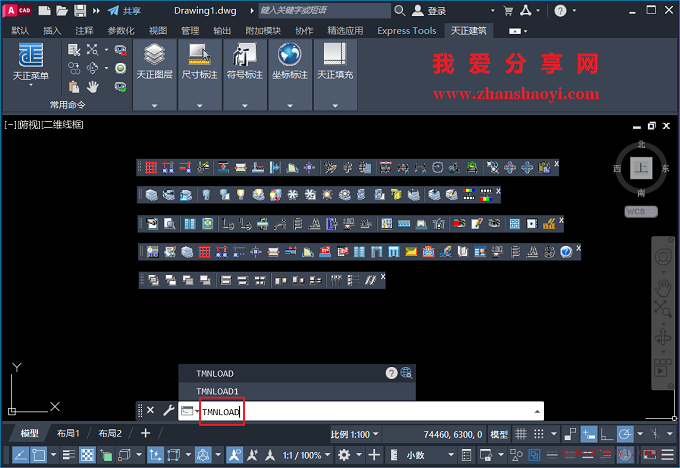Toggle polar tracking in status bar
The image size is (680, 468).
pyautogui.click(x=625, y=434)
